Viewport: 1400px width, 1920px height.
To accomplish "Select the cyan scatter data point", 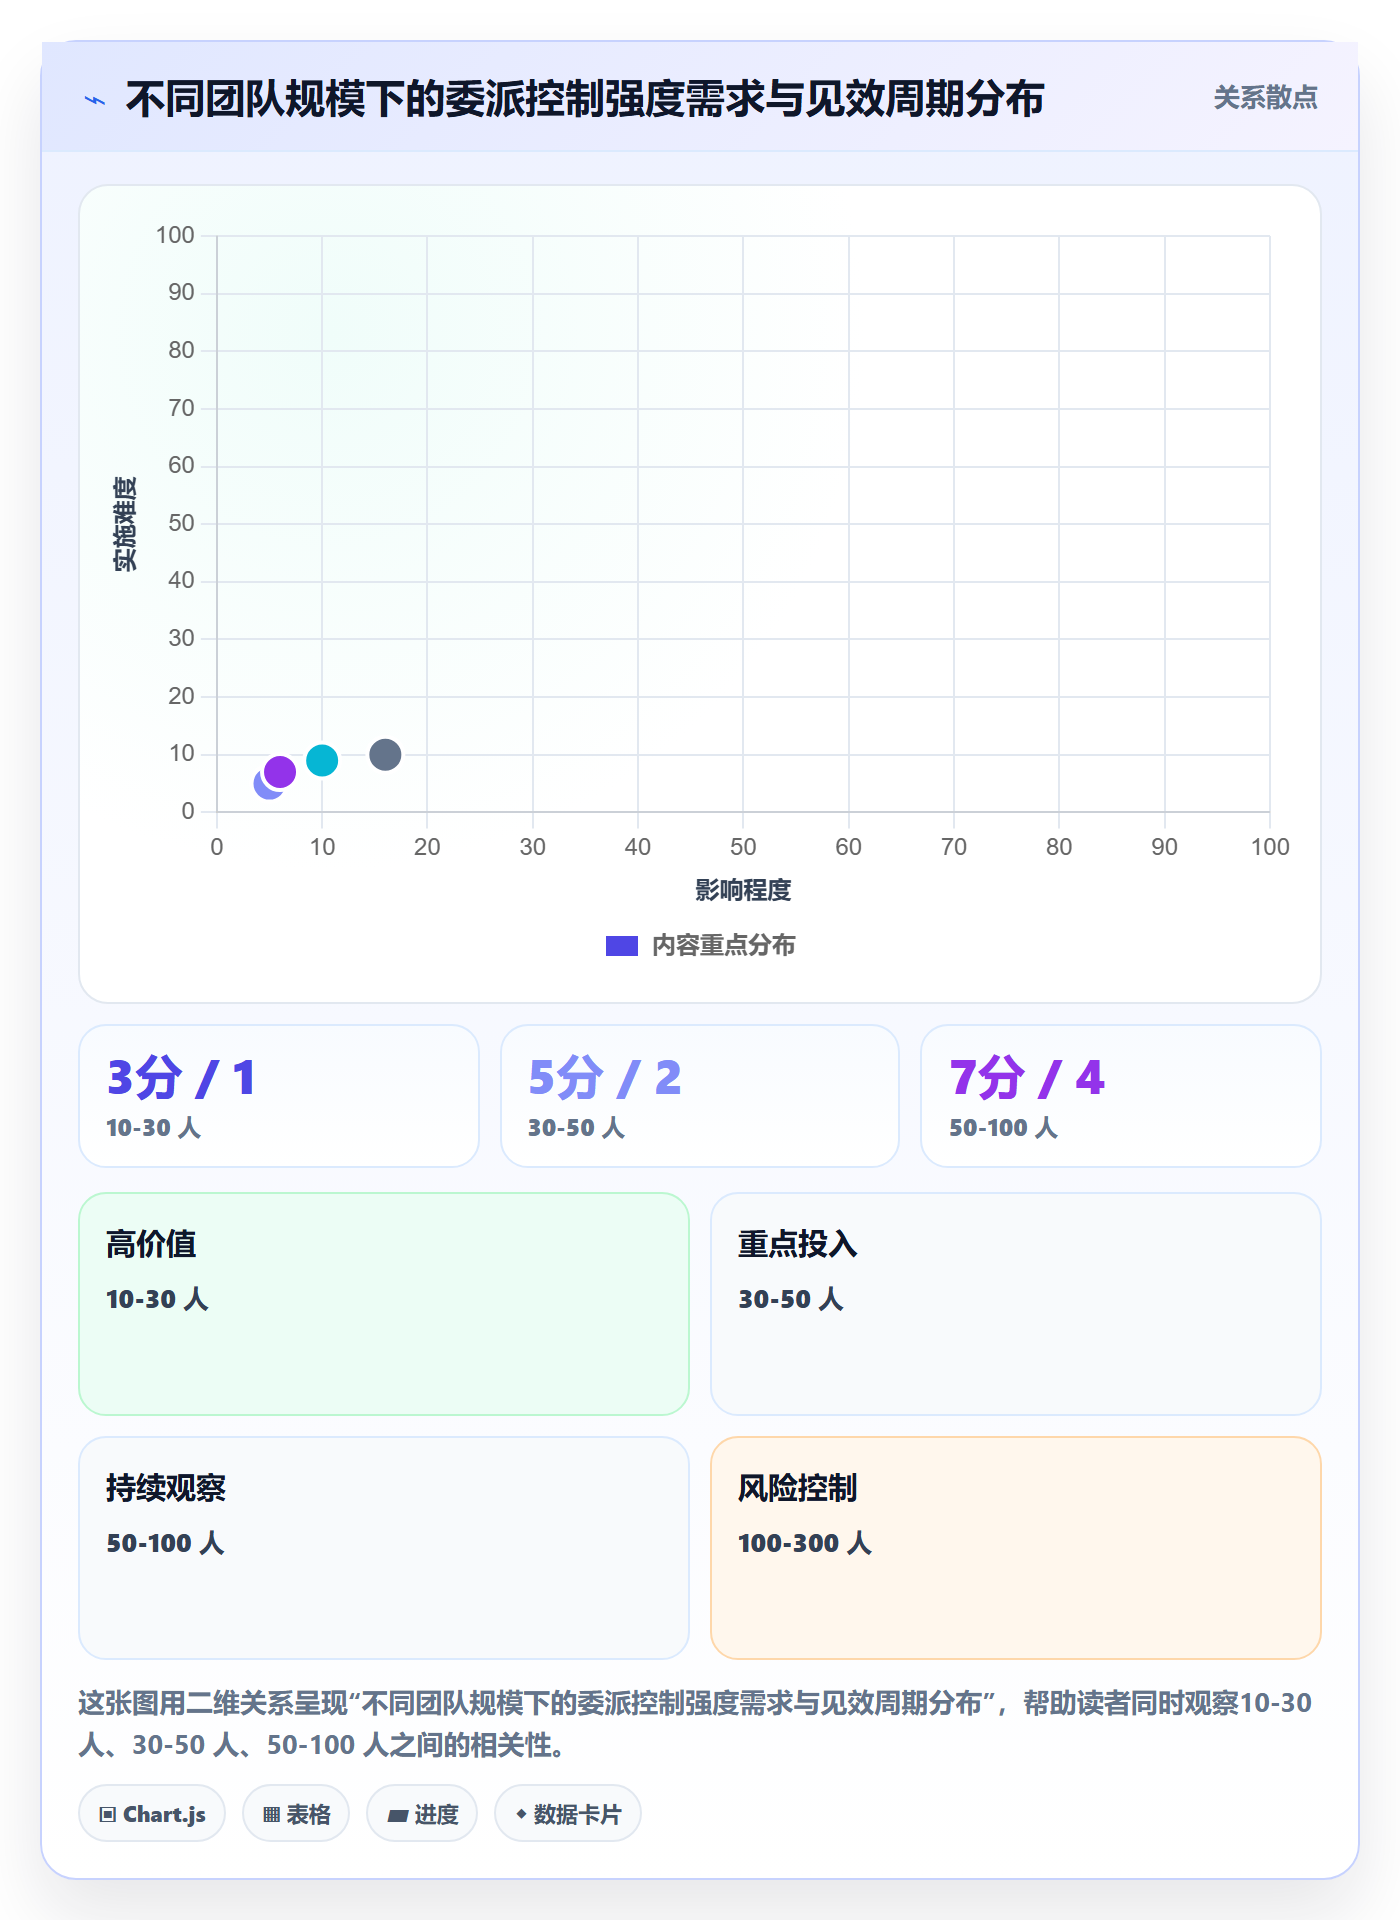I will click(322, 760).
